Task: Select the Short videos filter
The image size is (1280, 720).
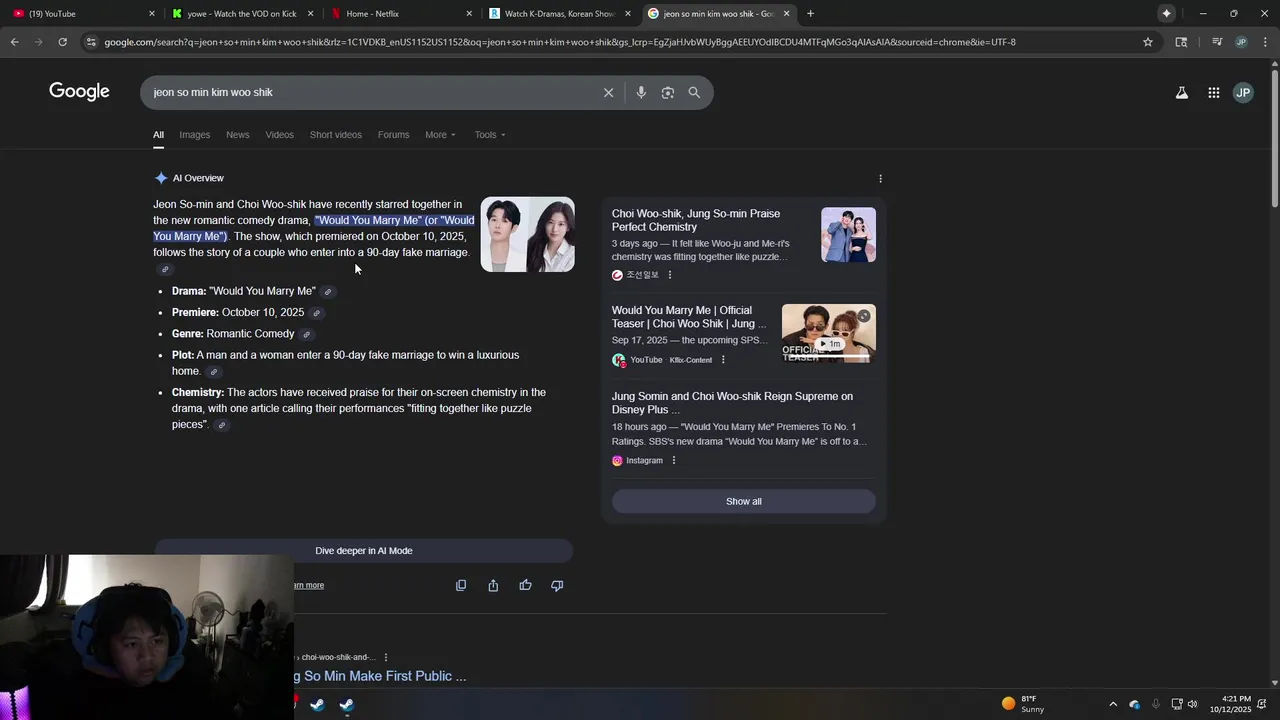Action: coord(335,134)
